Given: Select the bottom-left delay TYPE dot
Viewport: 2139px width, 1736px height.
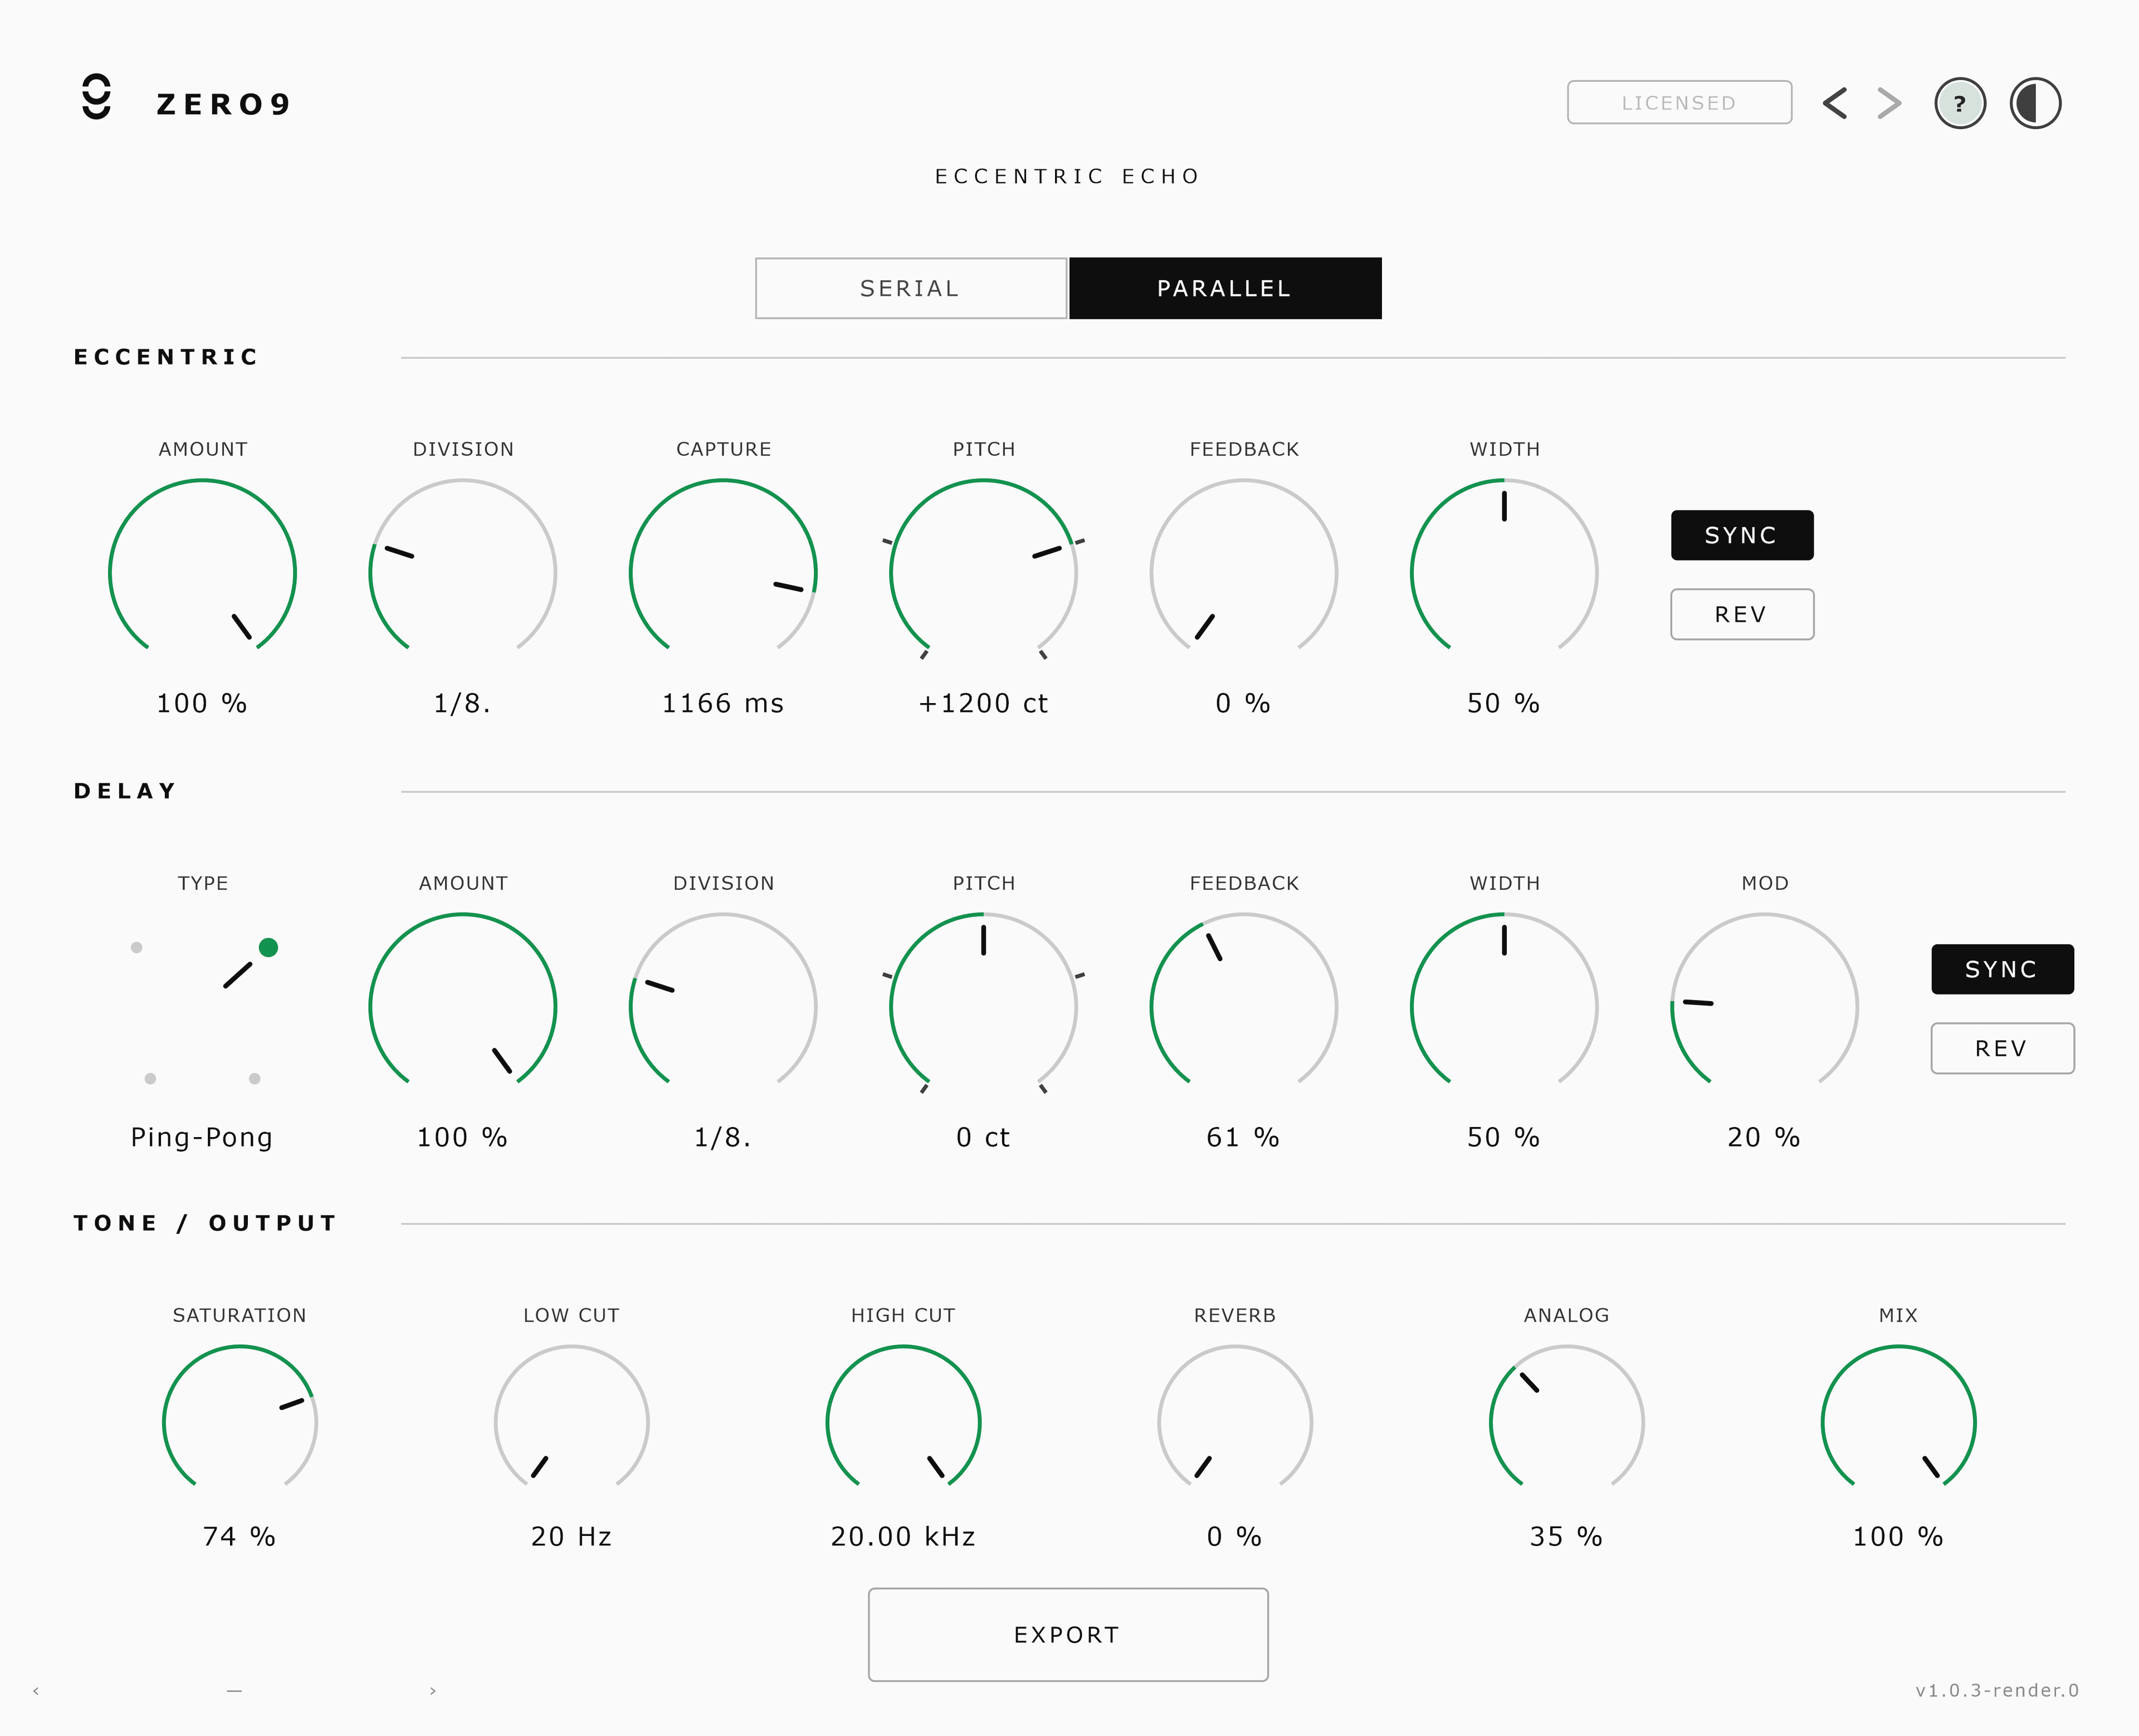Looking at the screenshot, I should tap(150, 1078).
